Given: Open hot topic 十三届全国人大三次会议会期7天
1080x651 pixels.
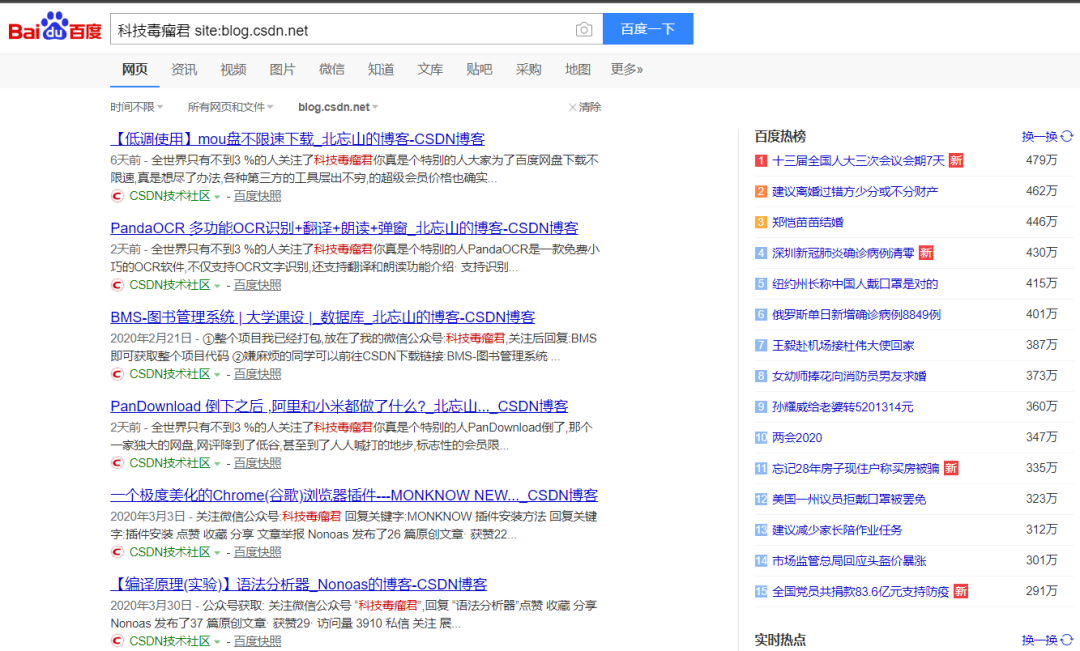Looking at the screenshot, I should pos(858,161).
